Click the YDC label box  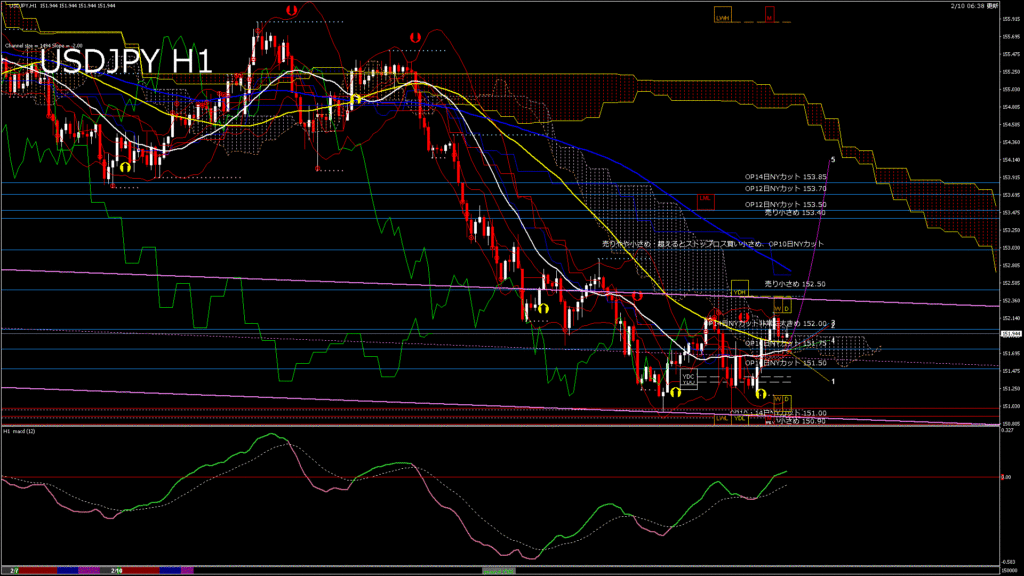coord(688,377)
